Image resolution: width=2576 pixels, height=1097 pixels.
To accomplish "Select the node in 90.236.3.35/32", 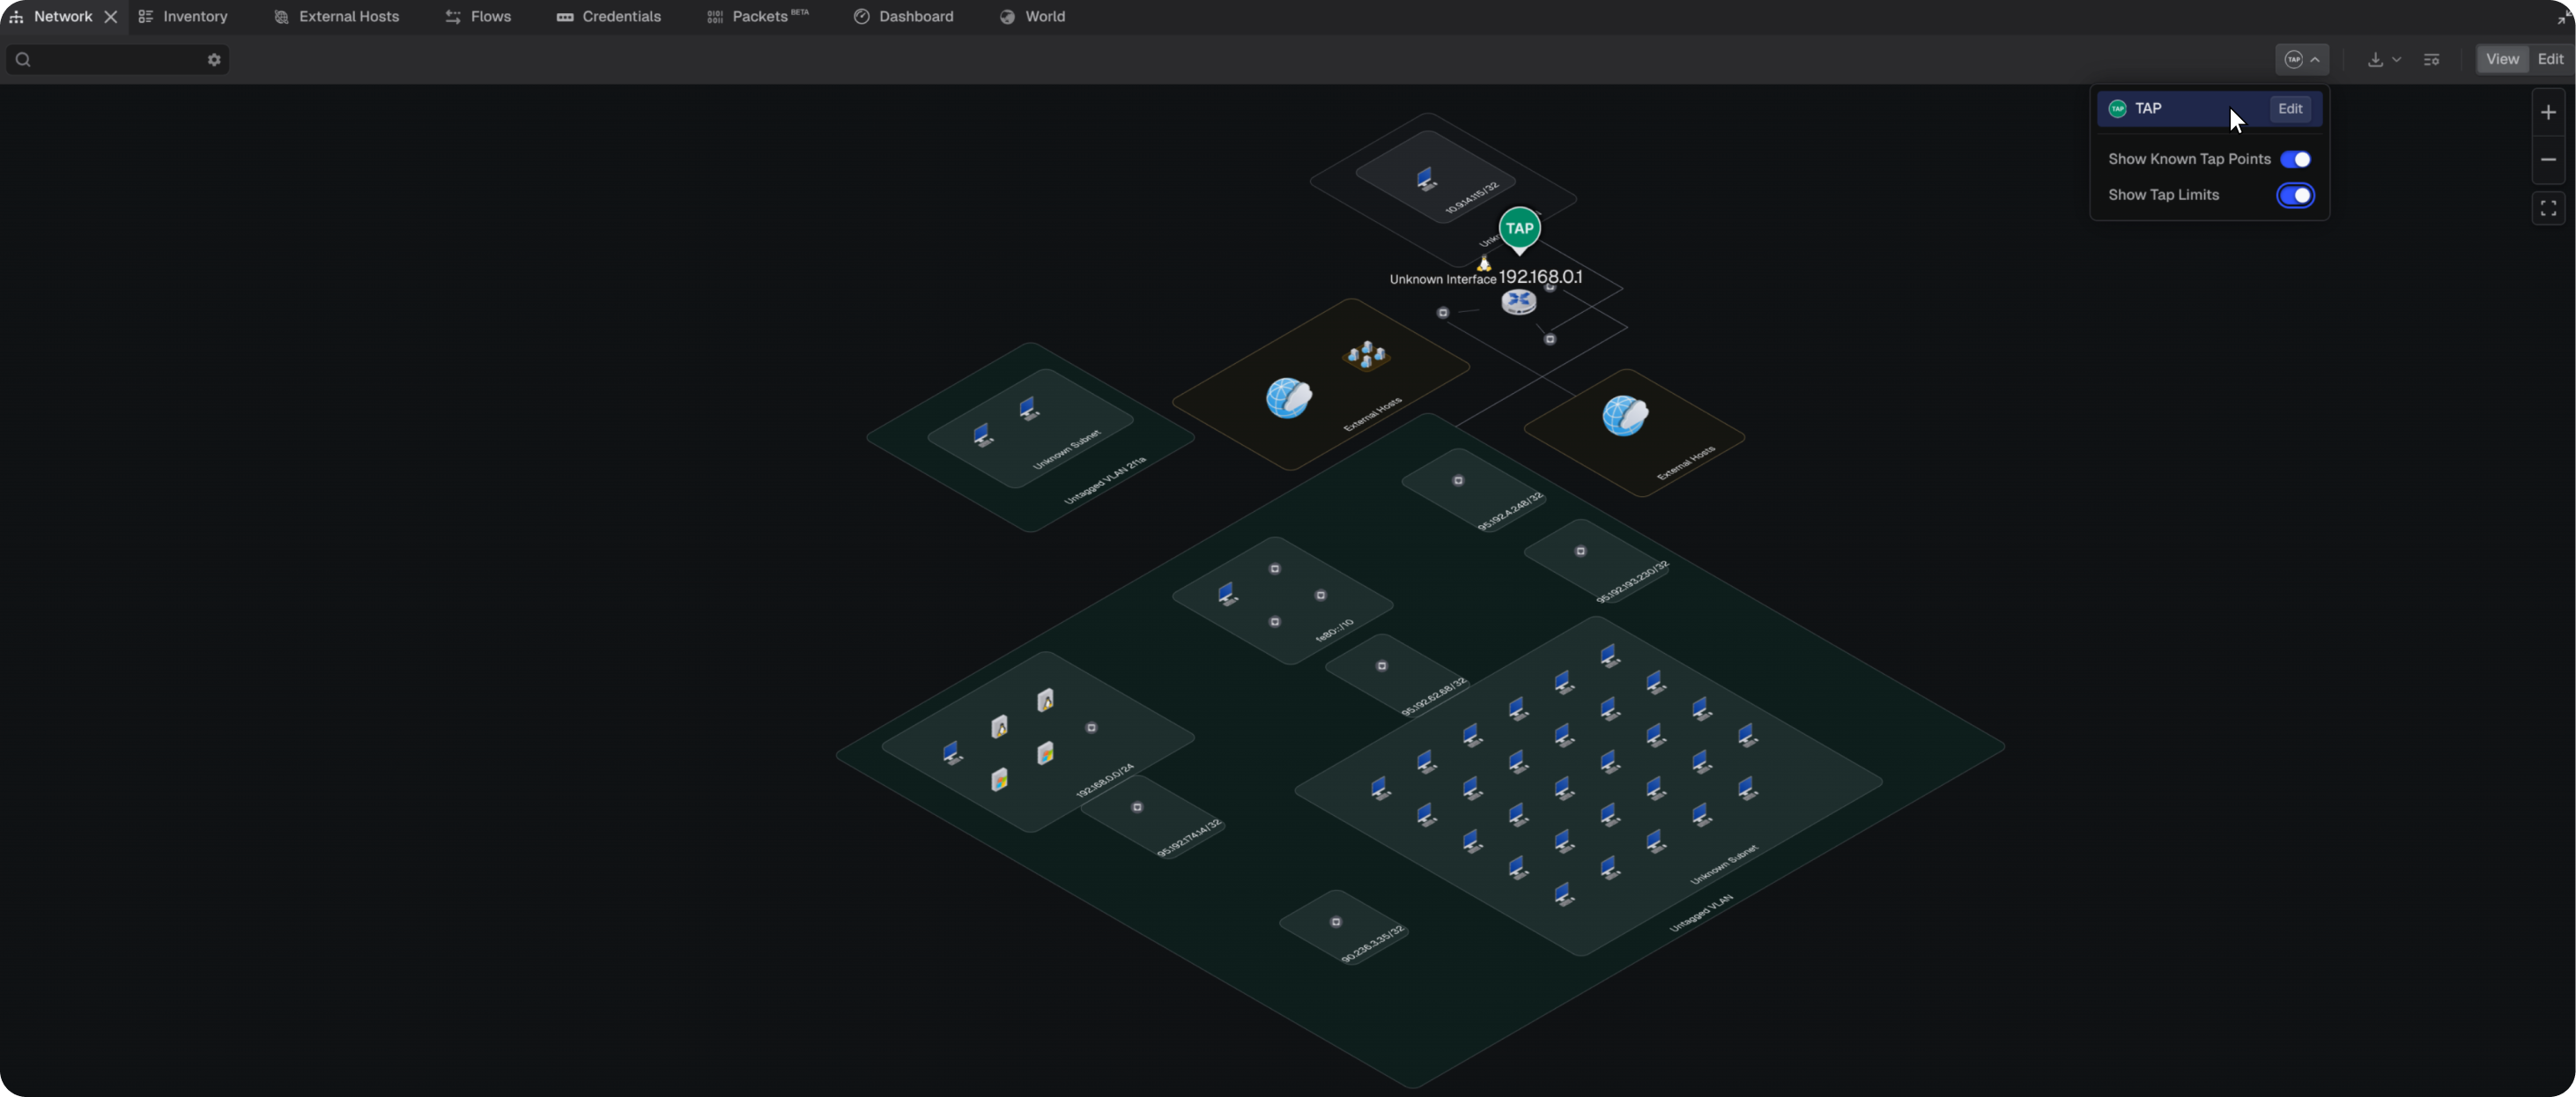I will [x=1336, y=922].
